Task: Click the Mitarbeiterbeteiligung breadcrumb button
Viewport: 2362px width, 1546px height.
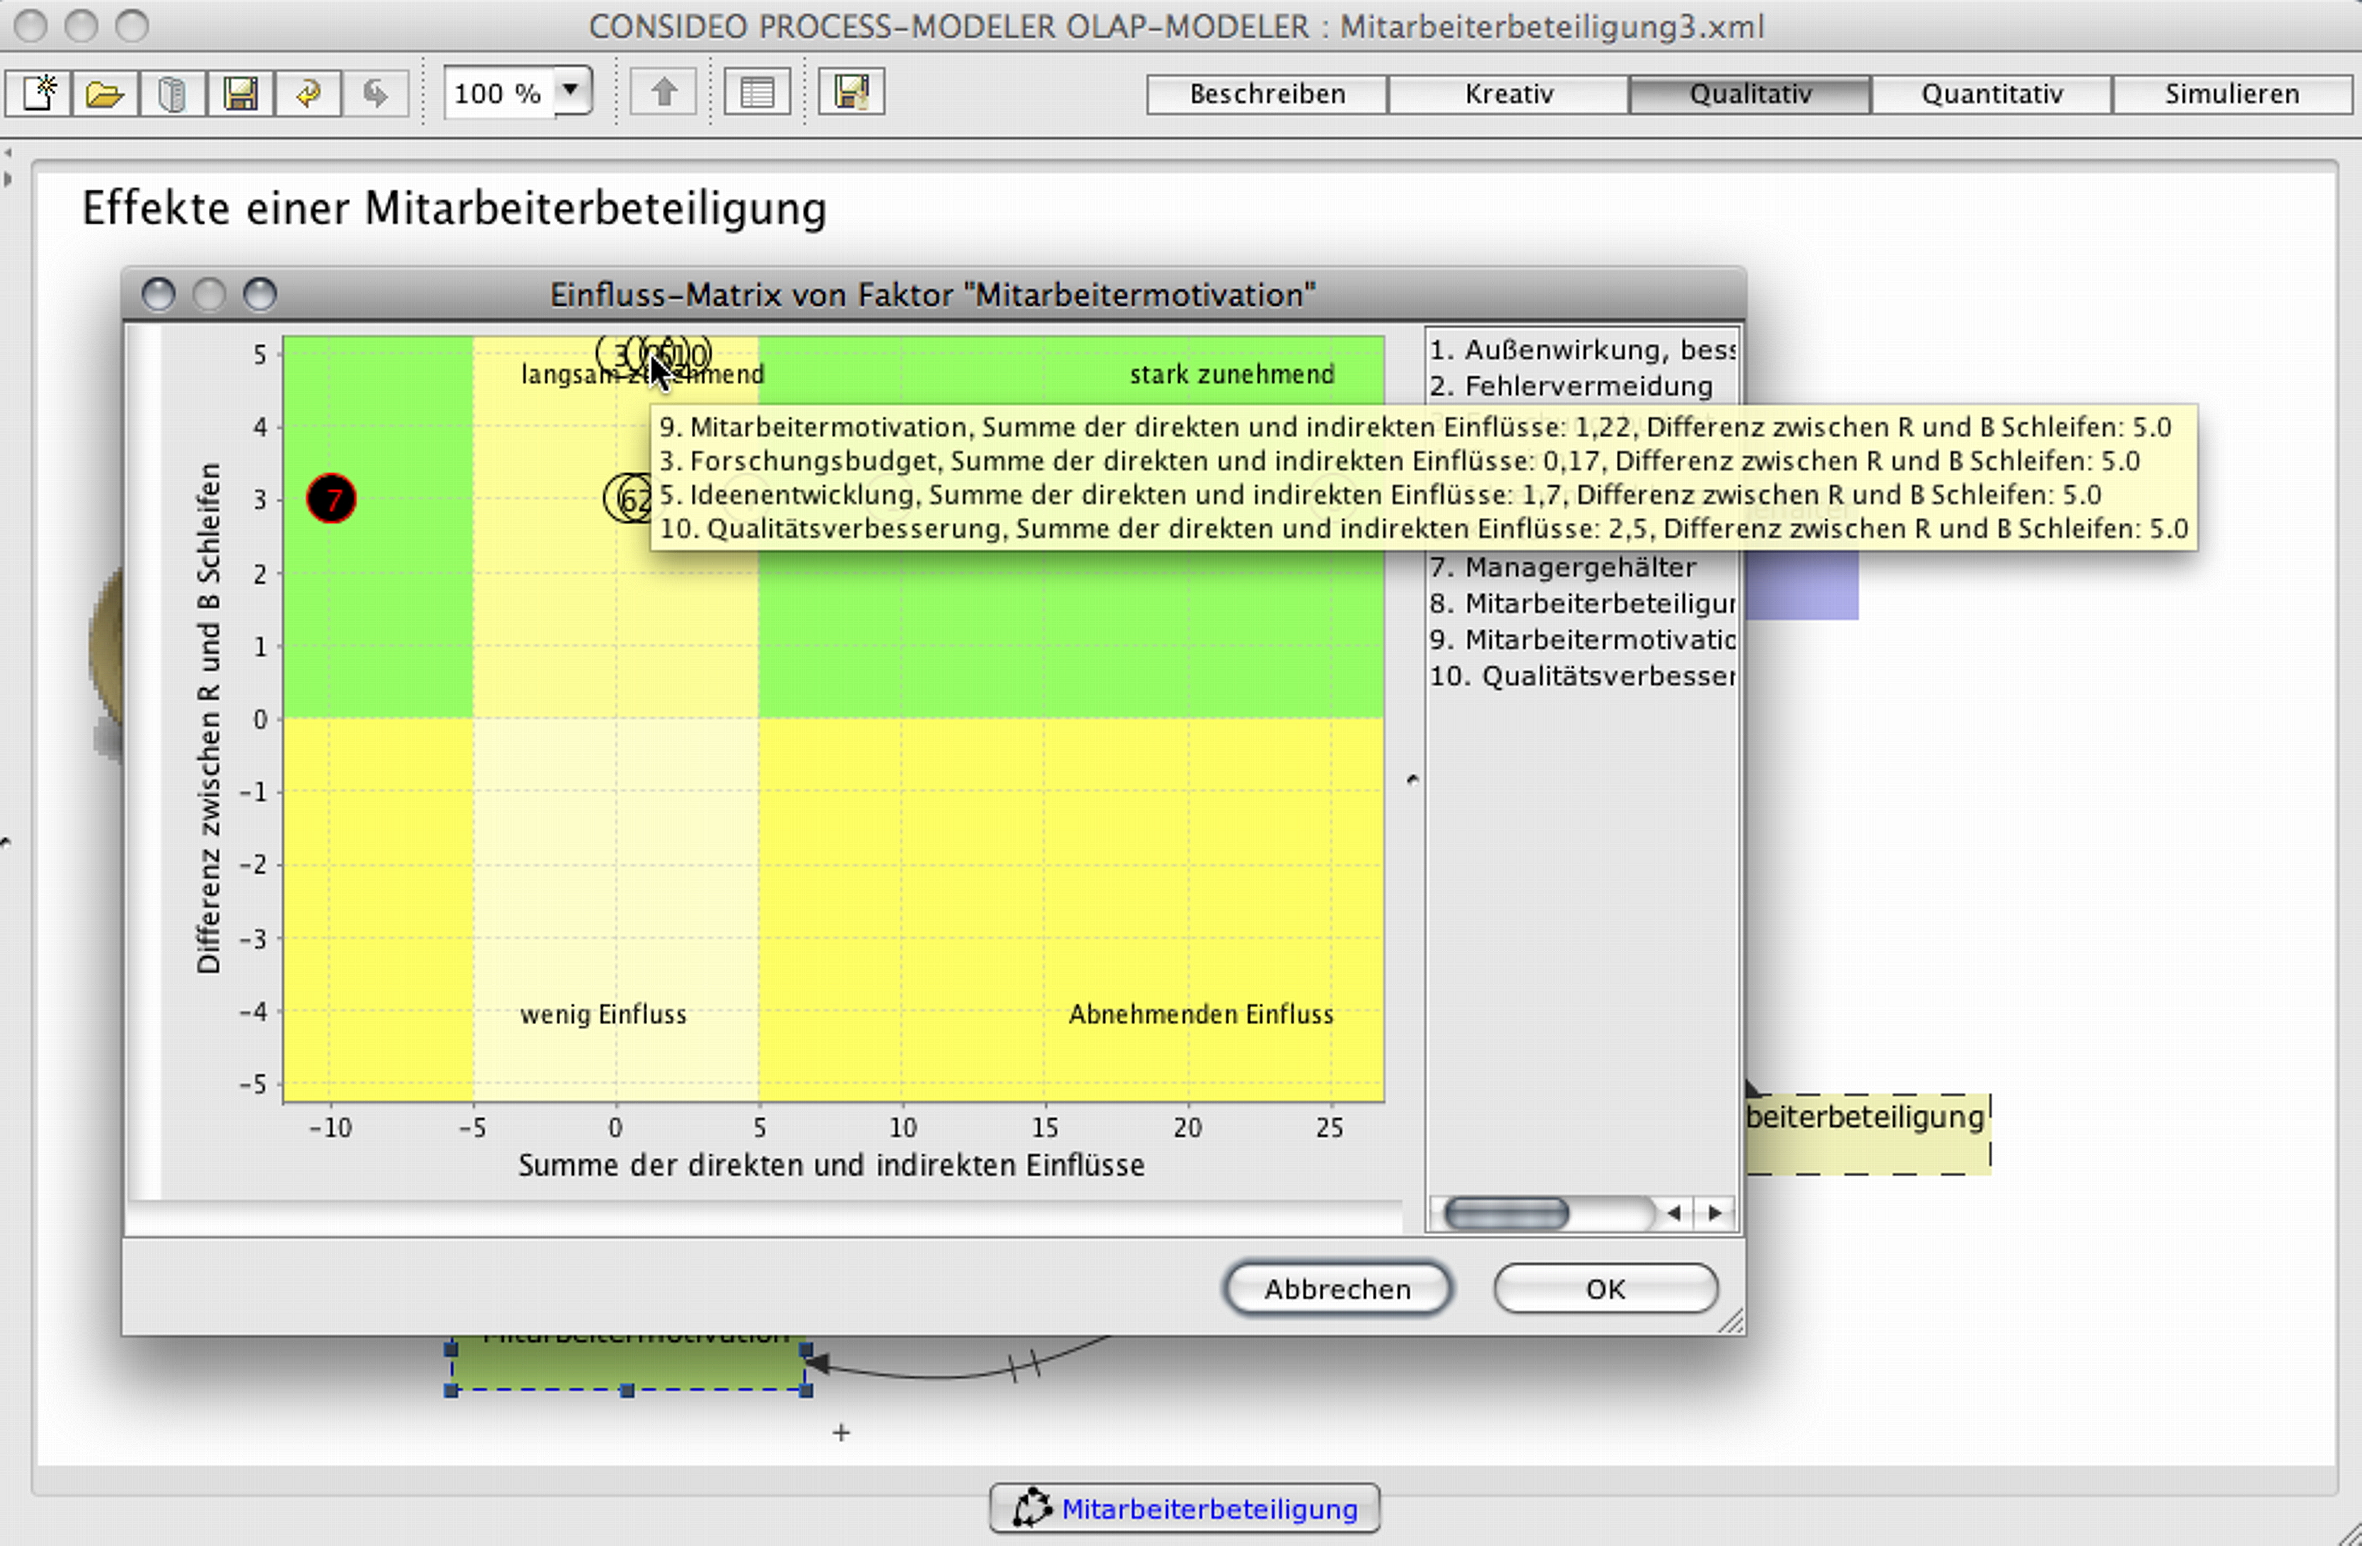Action: (x=1185, y=1508)
